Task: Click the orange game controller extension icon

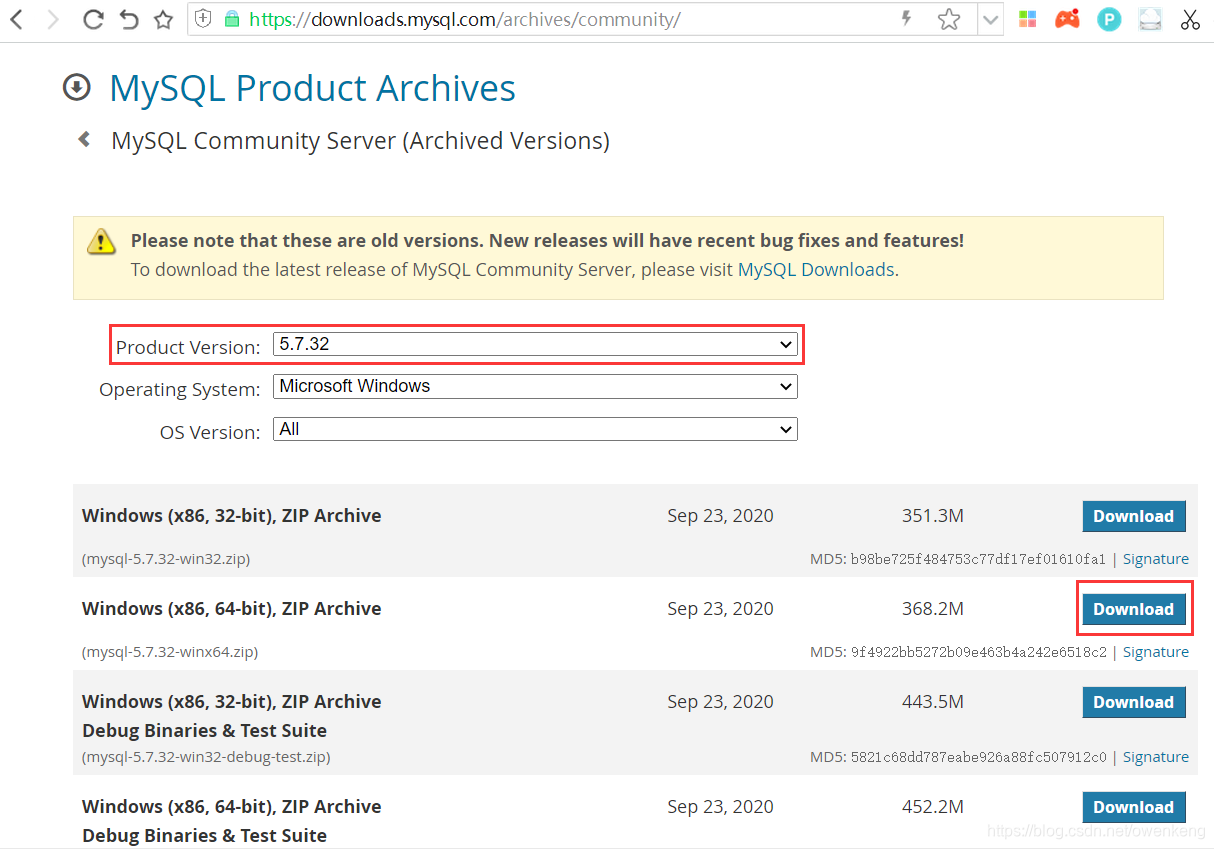Action: [x=1068, y=18]
